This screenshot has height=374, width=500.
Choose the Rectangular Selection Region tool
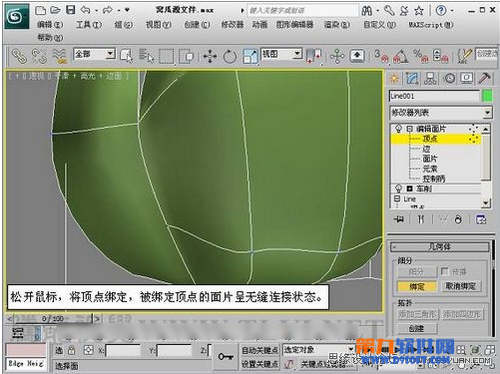click(x=166, y=56)
